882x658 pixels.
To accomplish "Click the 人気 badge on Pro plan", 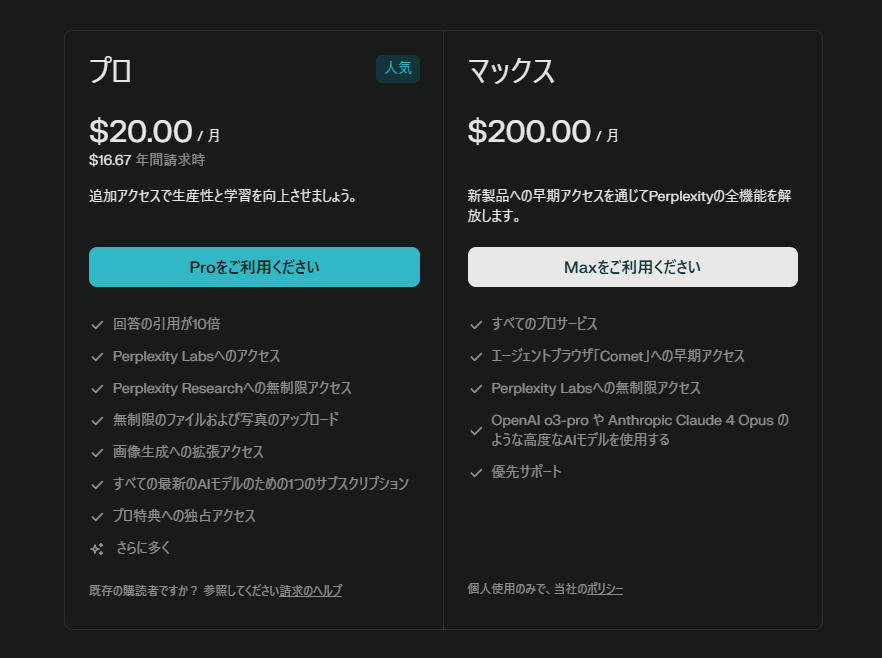I will coord(398,69).
